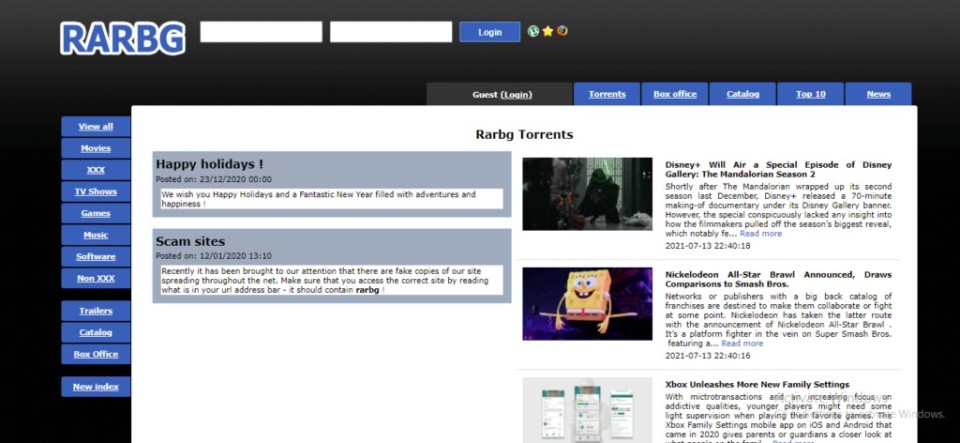Click timestamp 2021-07-13 22:40:18
This screenshot has height=443, width=960.
(x=707, y=246)
